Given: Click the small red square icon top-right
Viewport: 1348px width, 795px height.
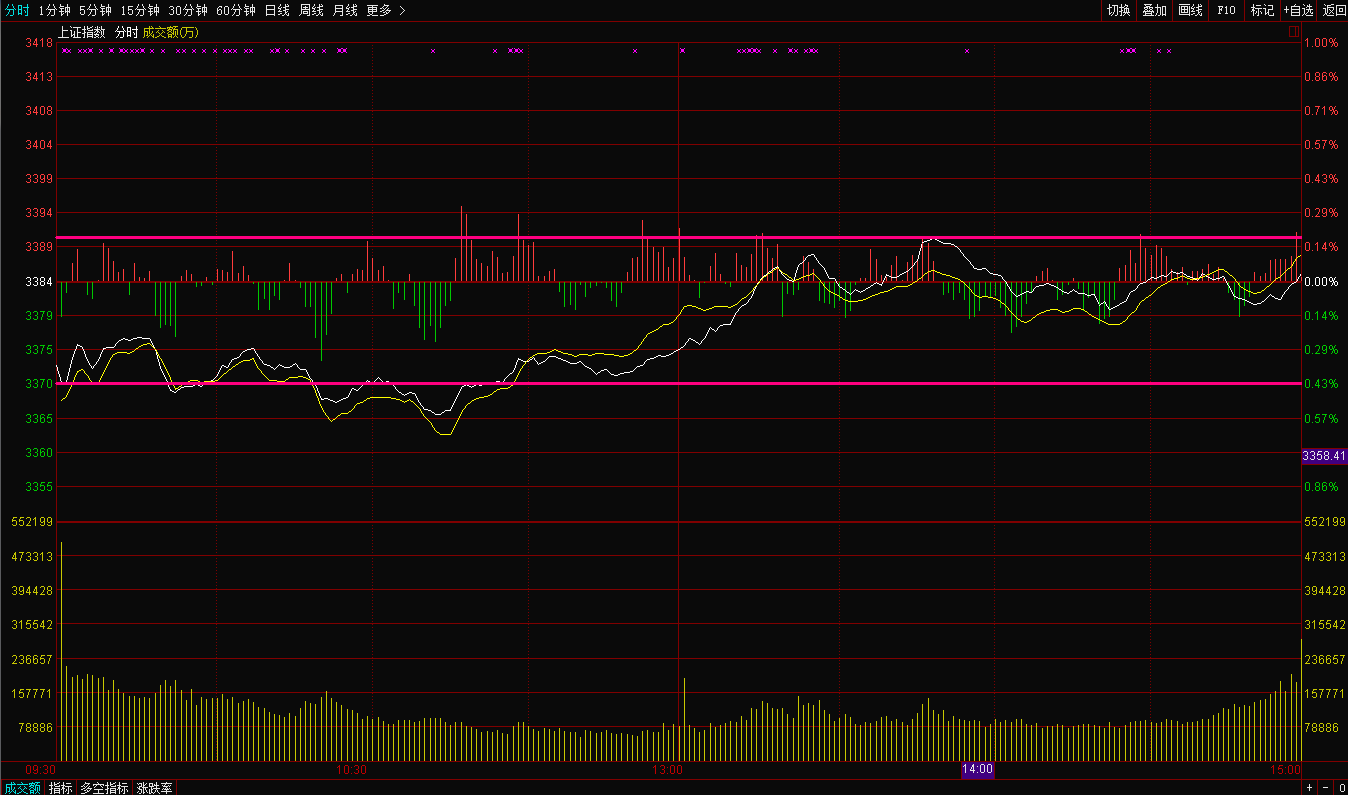Looking at the screenshot, I should pyautogui.click(x=1293, y=31).
